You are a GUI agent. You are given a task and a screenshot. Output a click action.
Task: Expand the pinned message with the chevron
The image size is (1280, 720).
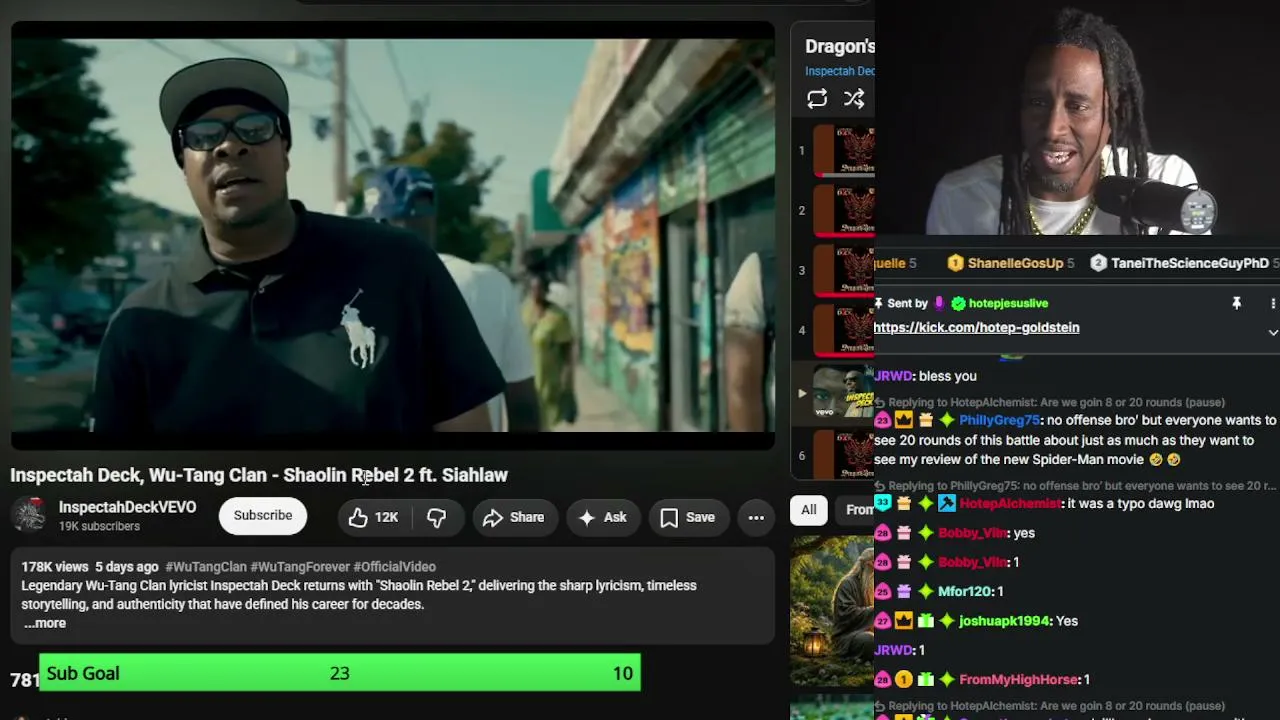(1273, 332)
